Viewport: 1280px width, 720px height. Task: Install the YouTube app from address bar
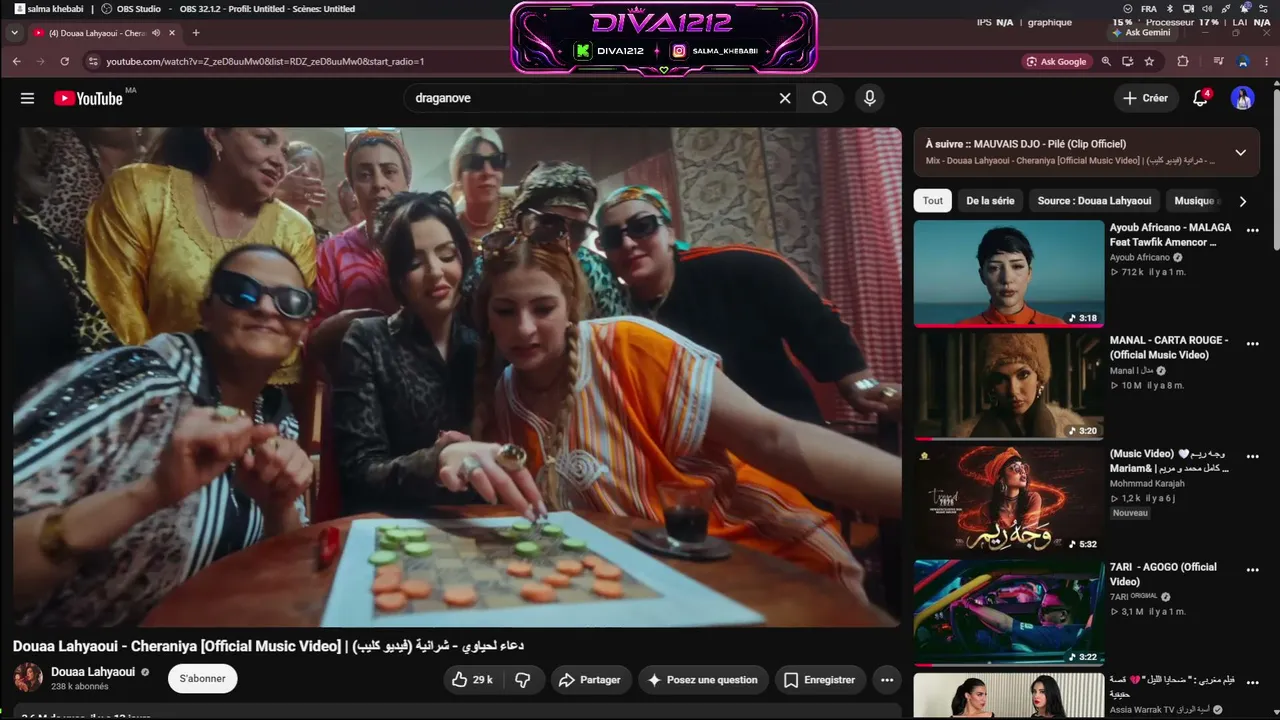(x=1128, y=61)
